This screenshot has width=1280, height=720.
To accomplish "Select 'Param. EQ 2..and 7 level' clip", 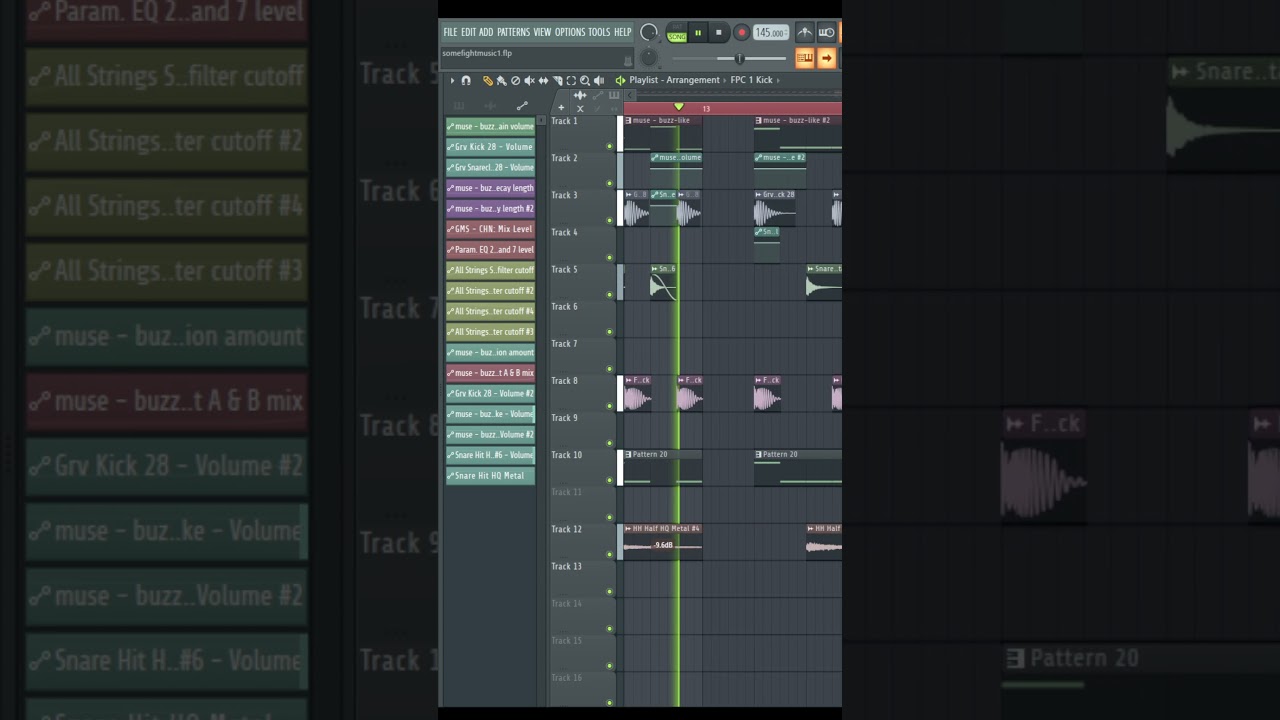I will (490, 250).
